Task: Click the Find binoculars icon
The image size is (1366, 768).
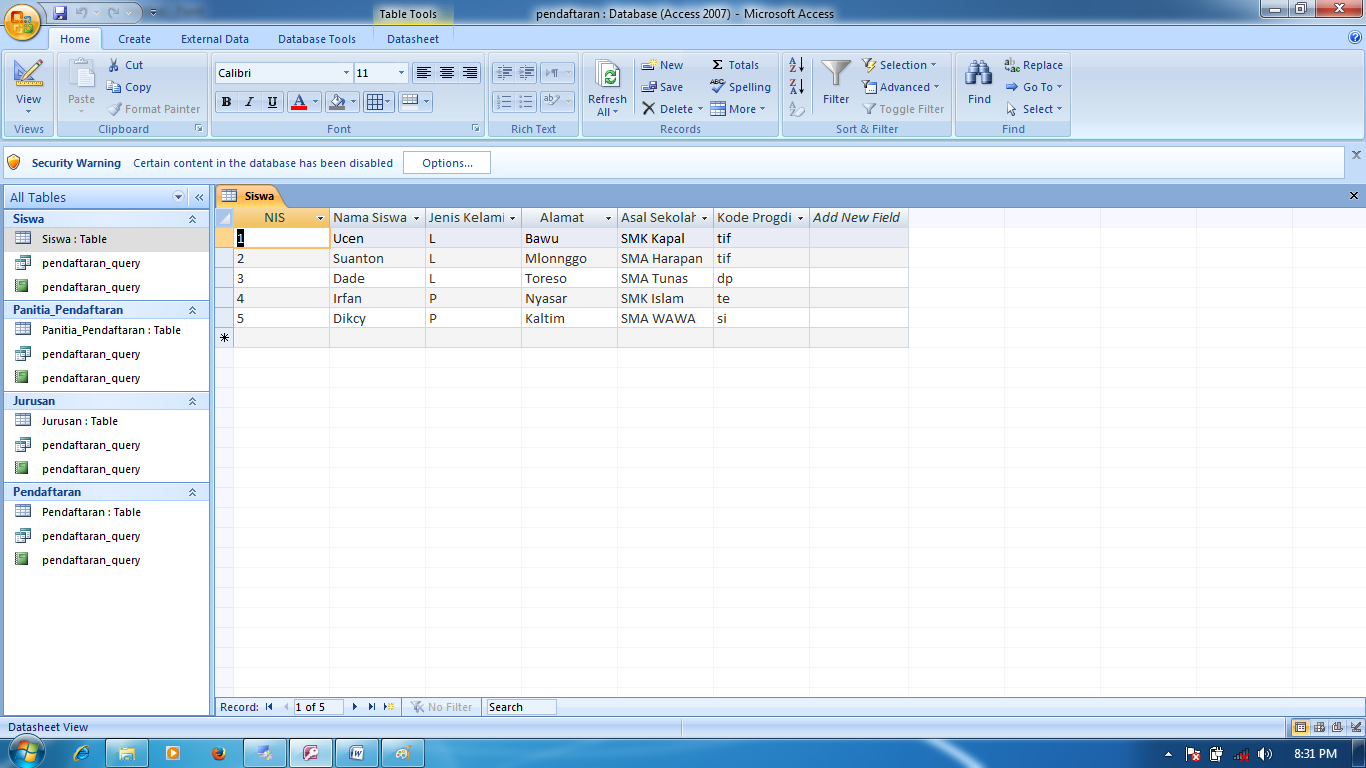Action: click(979, 73)
